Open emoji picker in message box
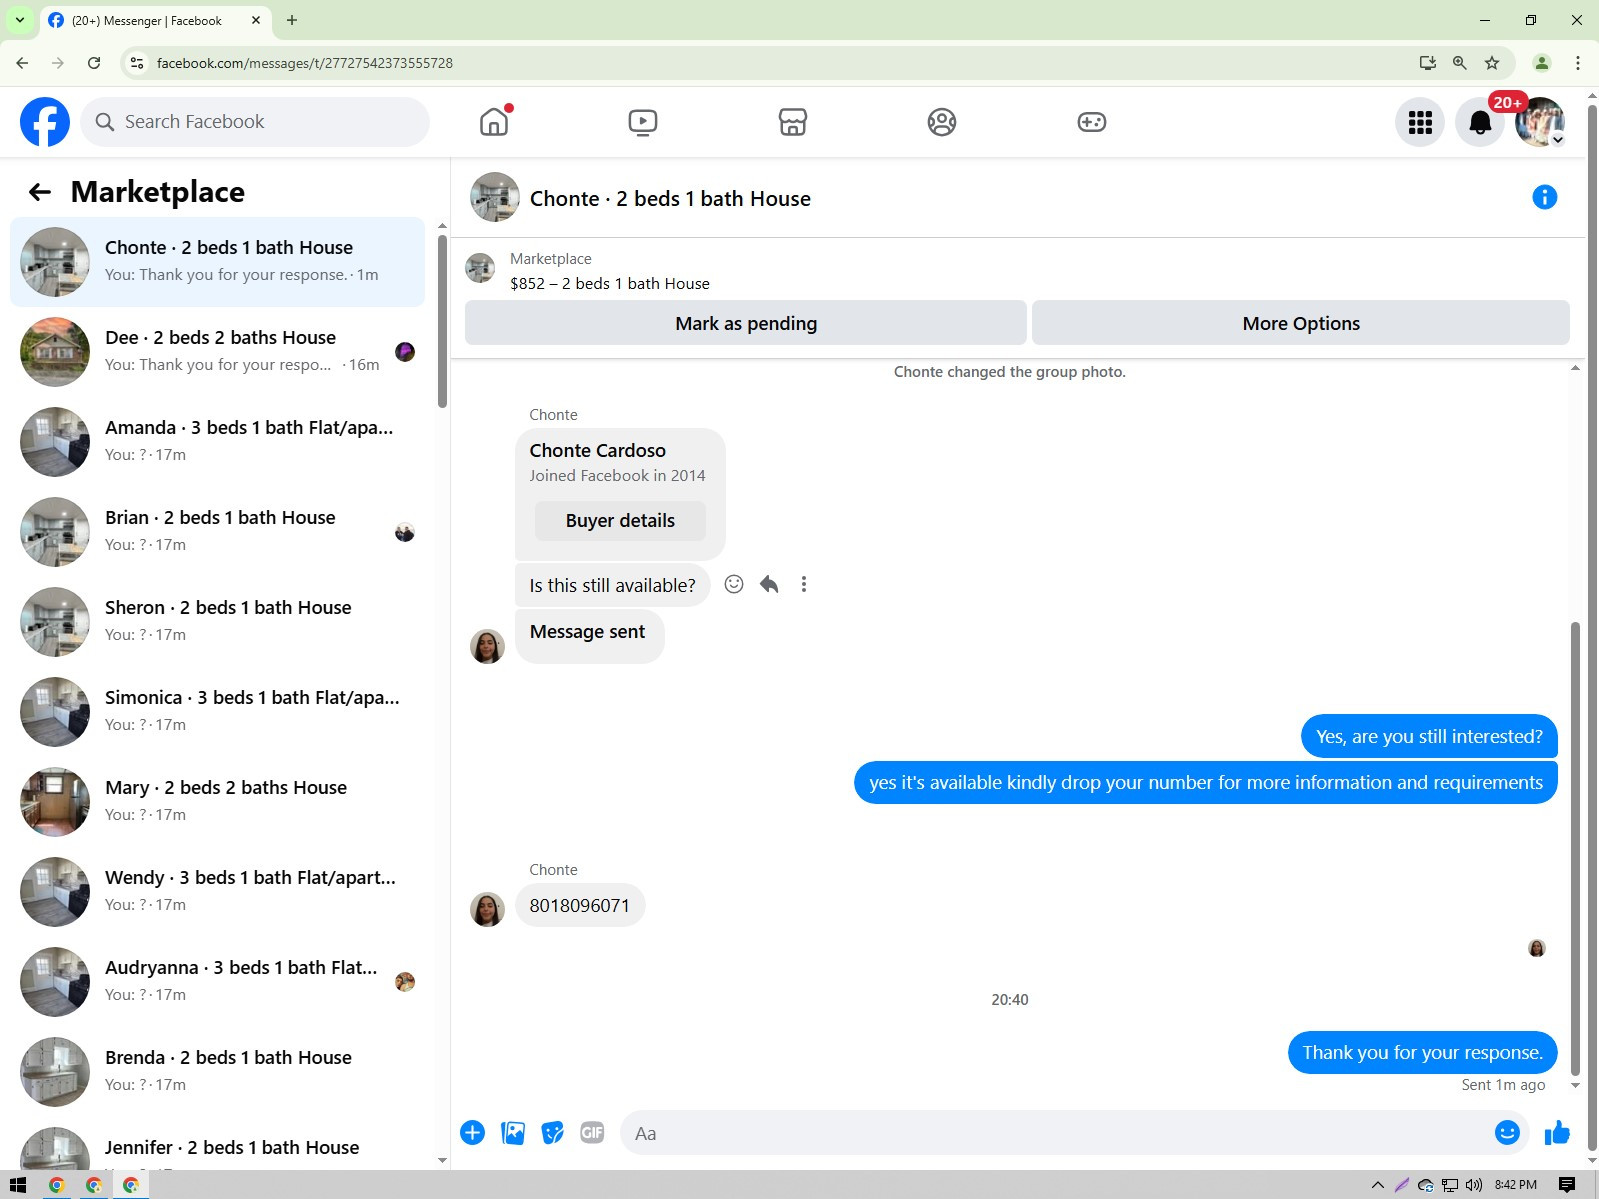 click(1507, 1132)
